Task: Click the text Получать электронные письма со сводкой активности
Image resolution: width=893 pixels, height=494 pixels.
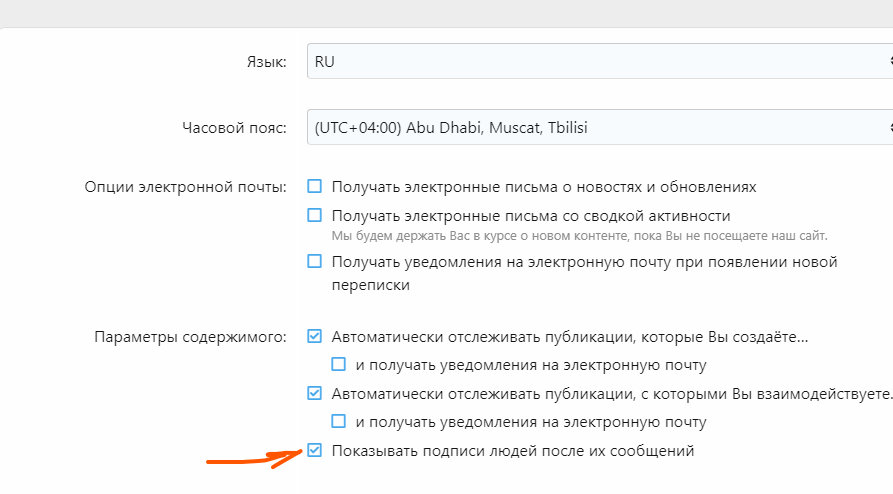Action: point(531,216)
